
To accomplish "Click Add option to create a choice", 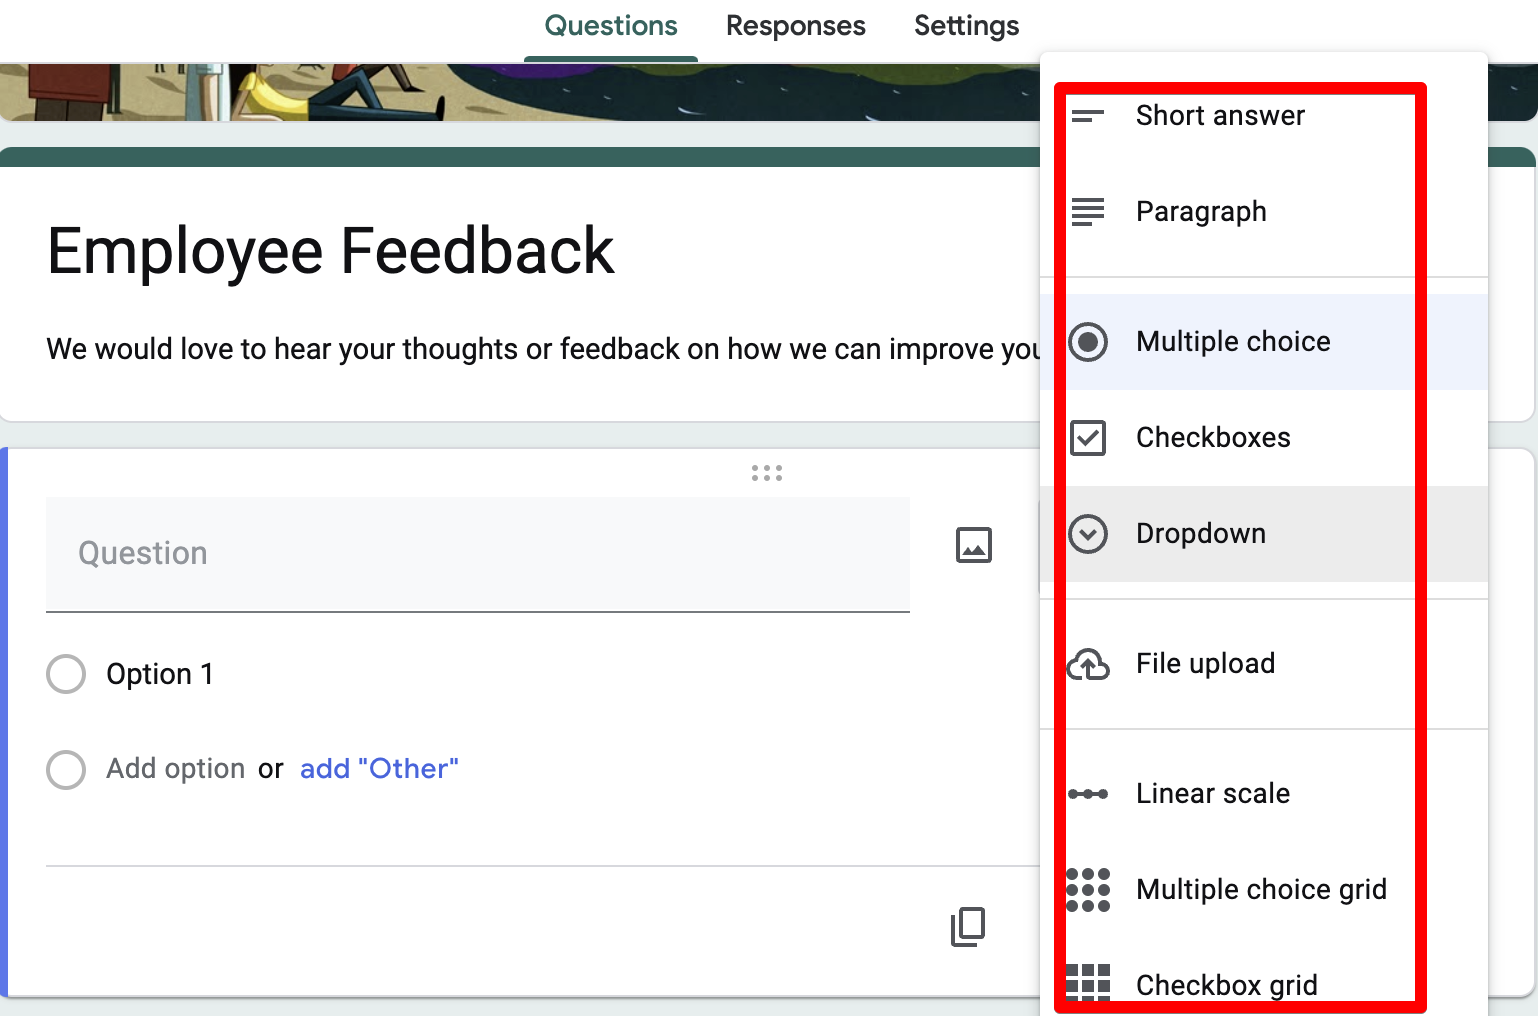I will pyautogui.click(x=175, y=768).
